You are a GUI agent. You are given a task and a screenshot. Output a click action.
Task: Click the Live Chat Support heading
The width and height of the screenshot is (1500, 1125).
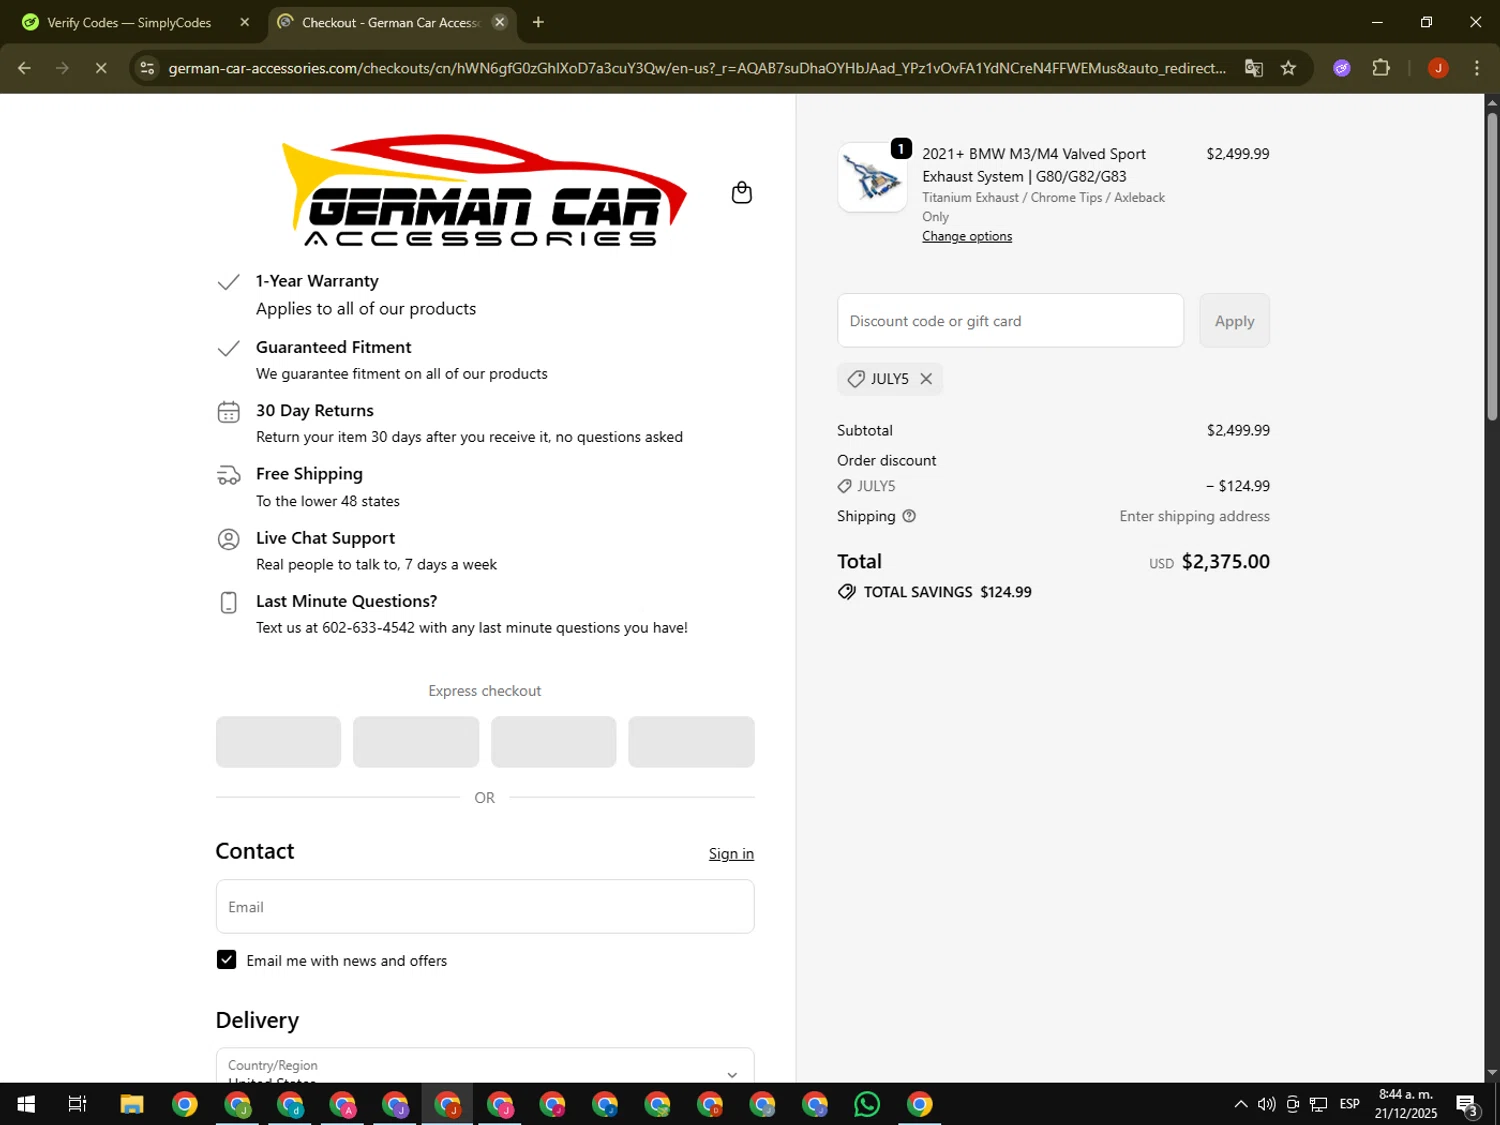click(325, 538)
